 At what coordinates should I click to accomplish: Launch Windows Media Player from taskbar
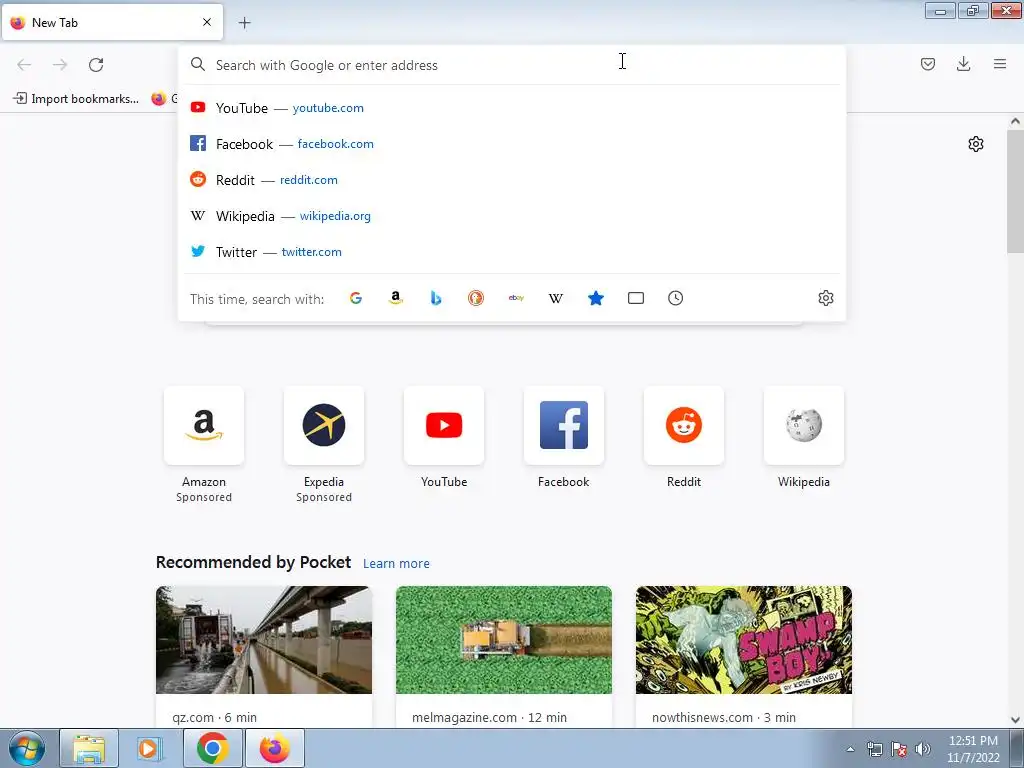[150, 748]
